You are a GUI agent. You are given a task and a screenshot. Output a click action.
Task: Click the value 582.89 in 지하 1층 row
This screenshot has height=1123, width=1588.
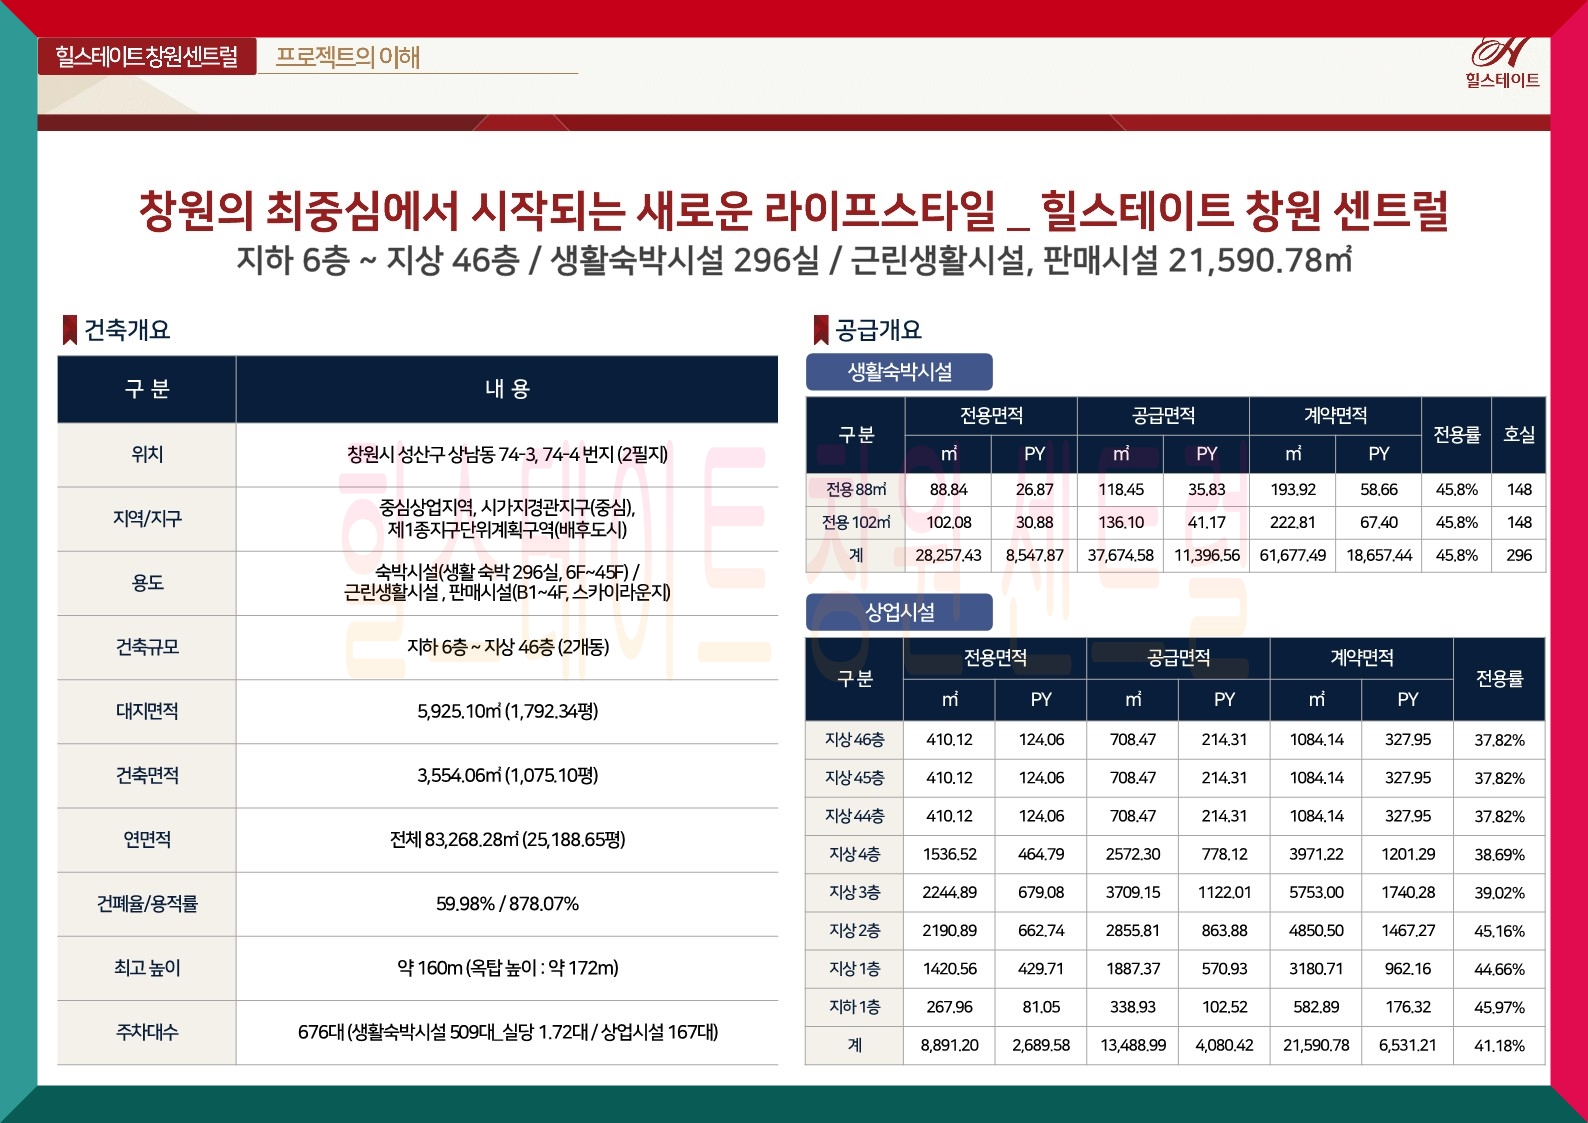coord(1316,1007)
